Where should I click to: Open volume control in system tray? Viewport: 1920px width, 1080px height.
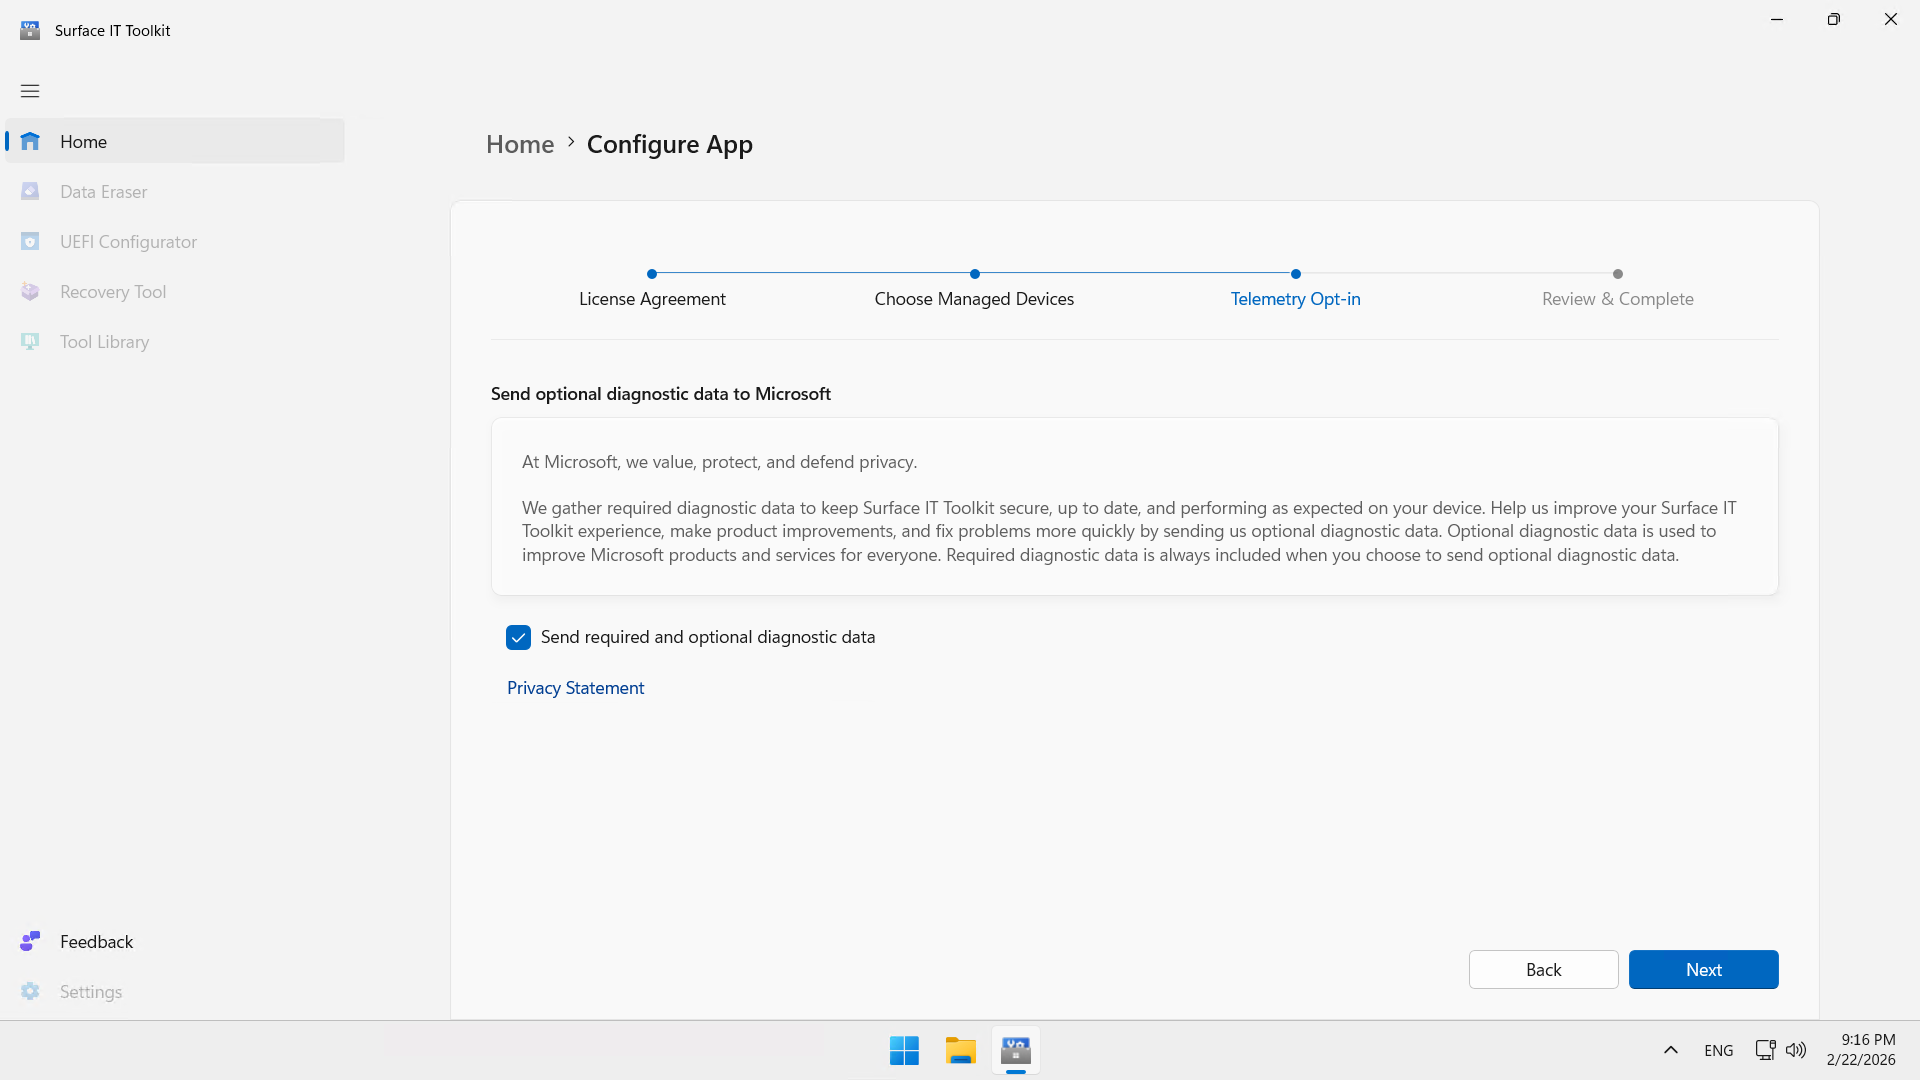pyautogui.click(x=1796, y=1050)
